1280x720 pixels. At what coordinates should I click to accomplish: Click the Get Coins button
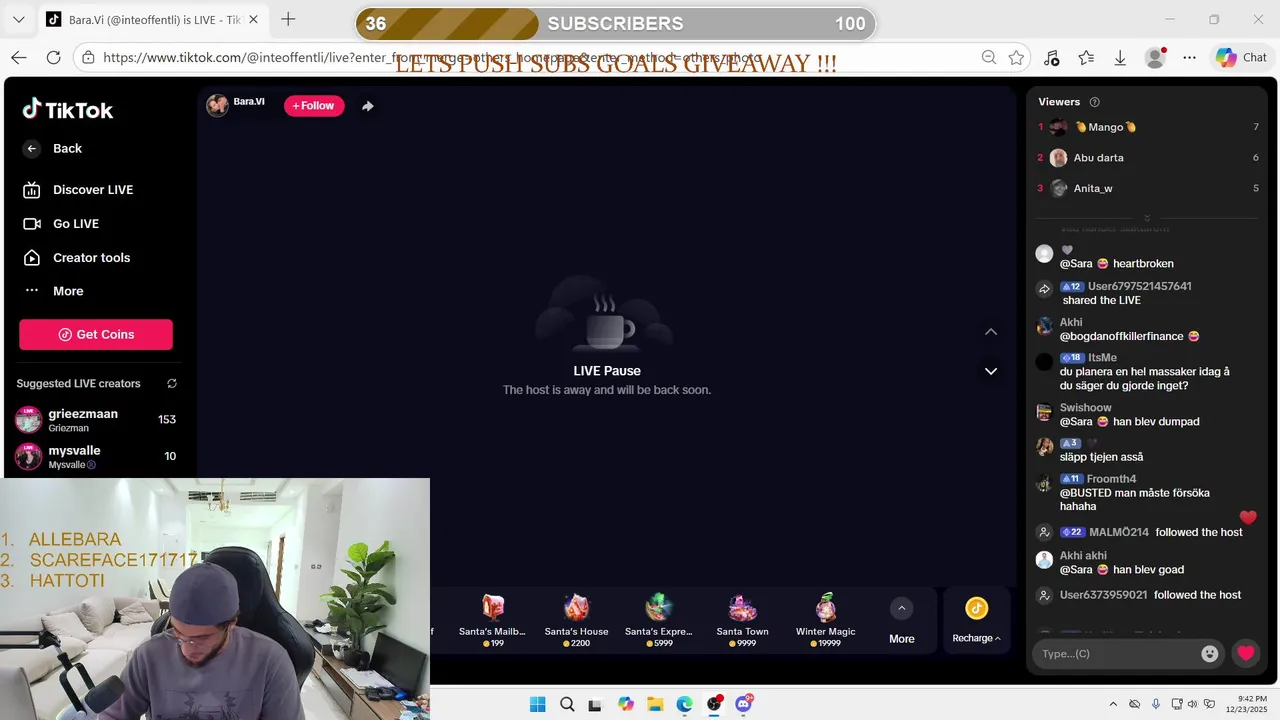(96, 334)
